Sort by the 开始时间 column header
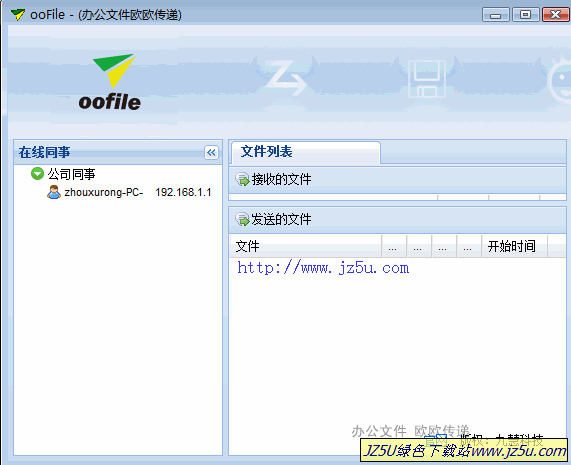 pos(515,247)
